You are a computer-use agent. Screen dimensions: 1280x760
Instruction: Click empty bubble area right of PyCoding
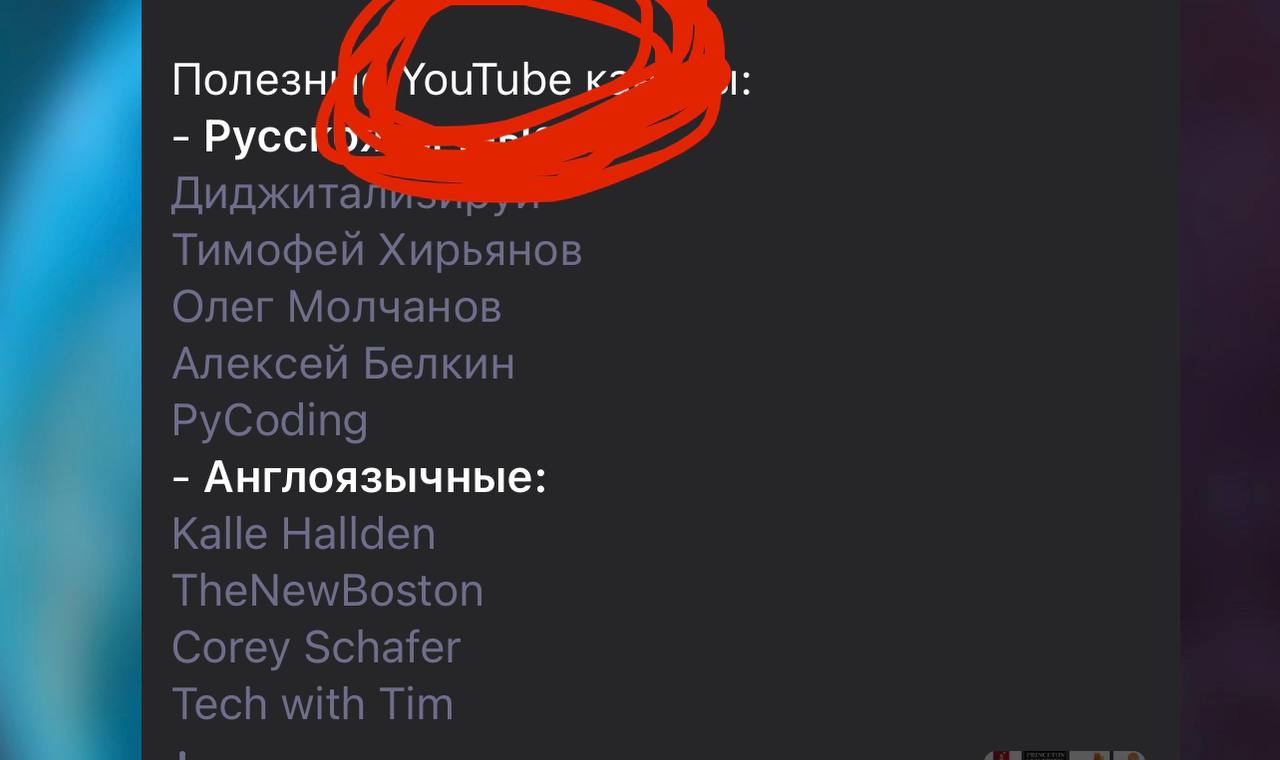click(770, 421)
